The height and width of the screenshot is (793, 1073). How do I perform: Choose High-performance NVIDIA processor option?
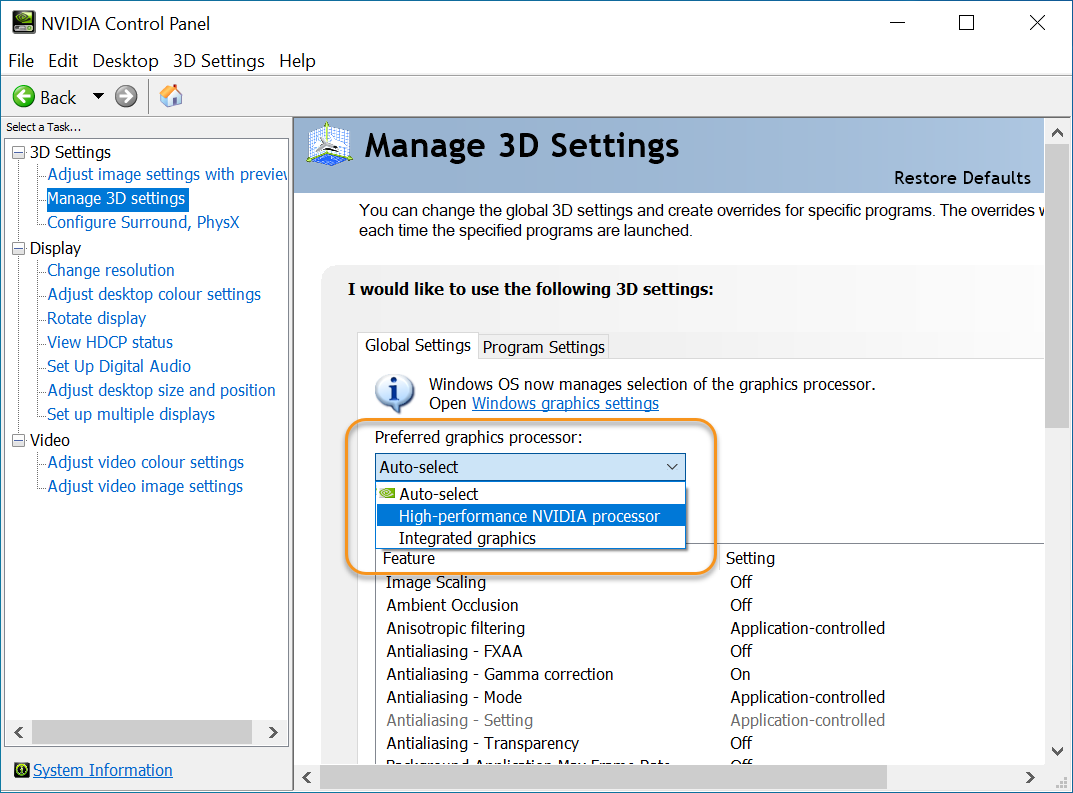click(530, 516)
